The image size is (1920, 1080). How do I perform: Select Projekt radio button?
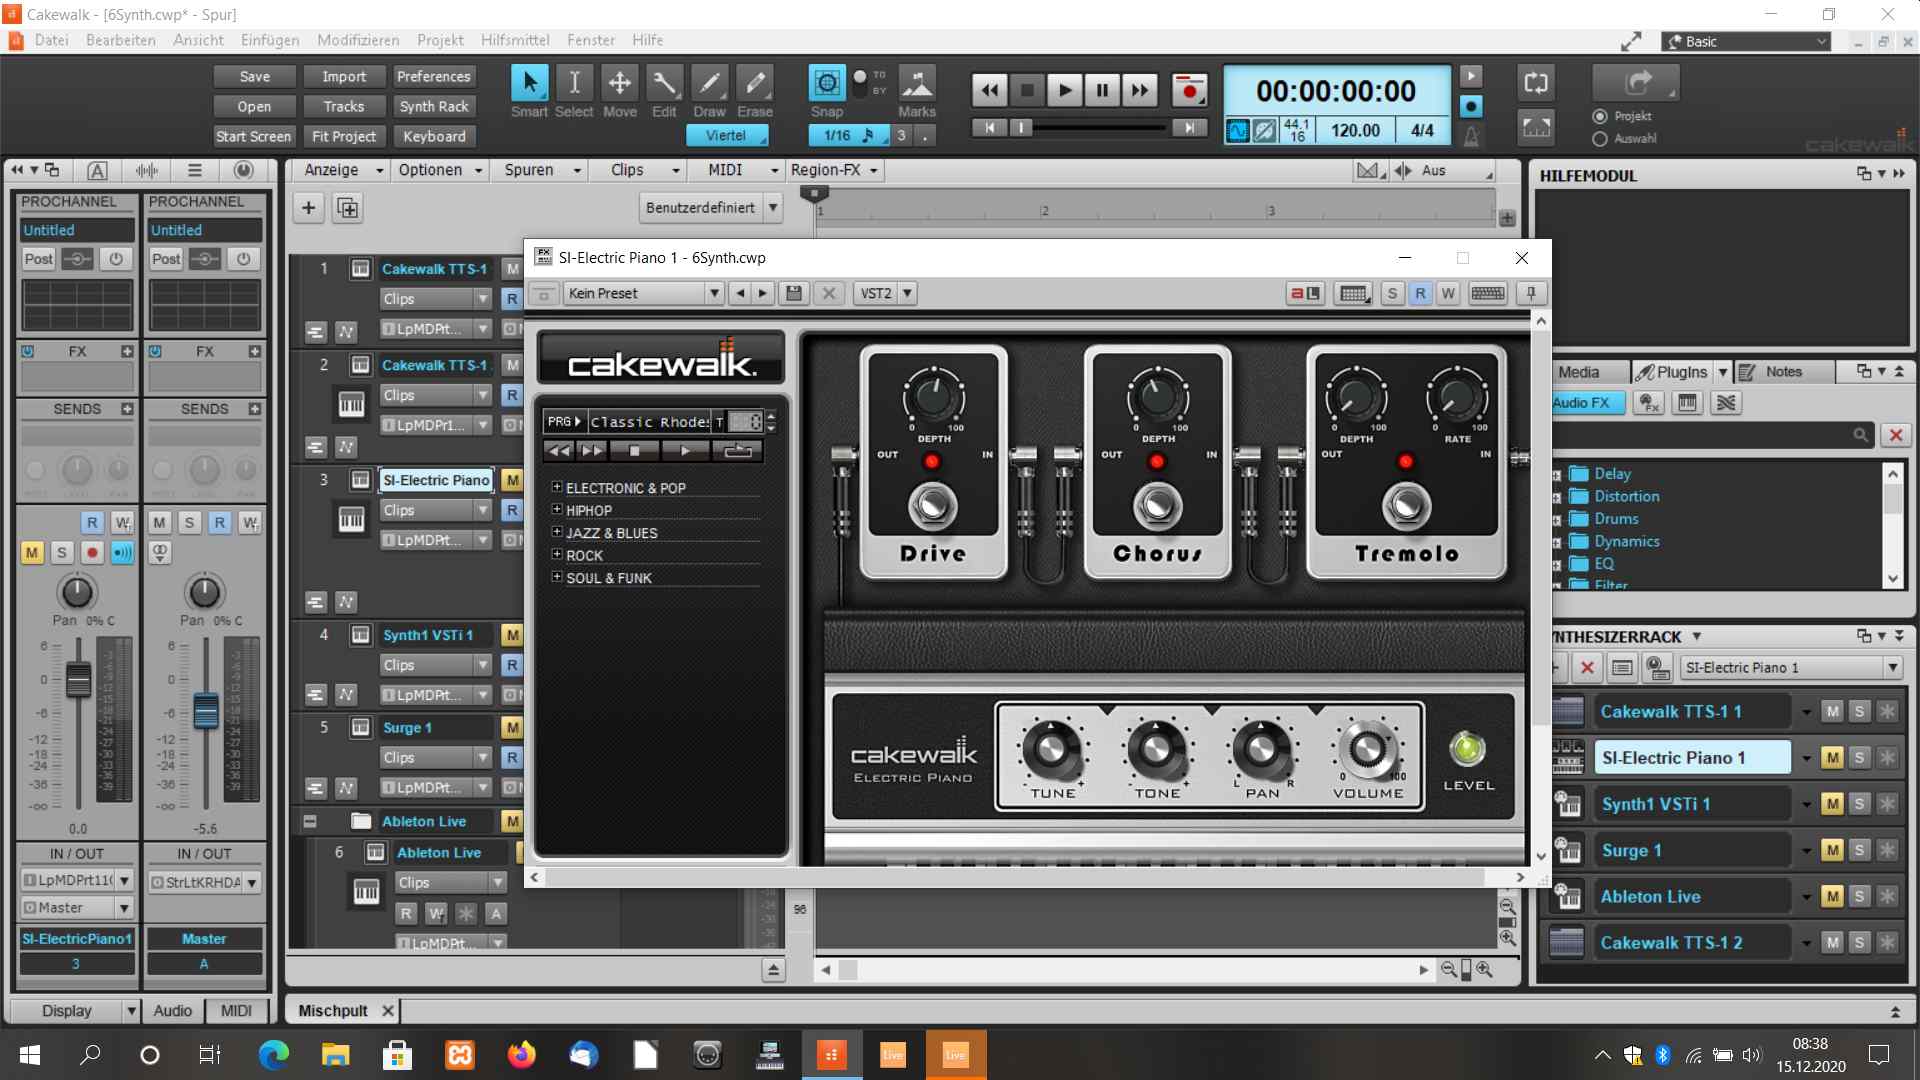pyautogui.click(x=1600, y=117)
